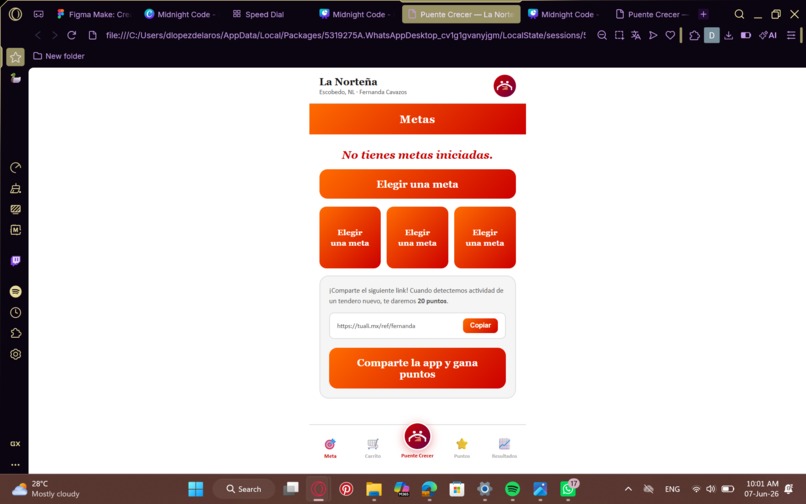
Task: Go forward with the browser forward arrow
Action: tap(54, 35)
